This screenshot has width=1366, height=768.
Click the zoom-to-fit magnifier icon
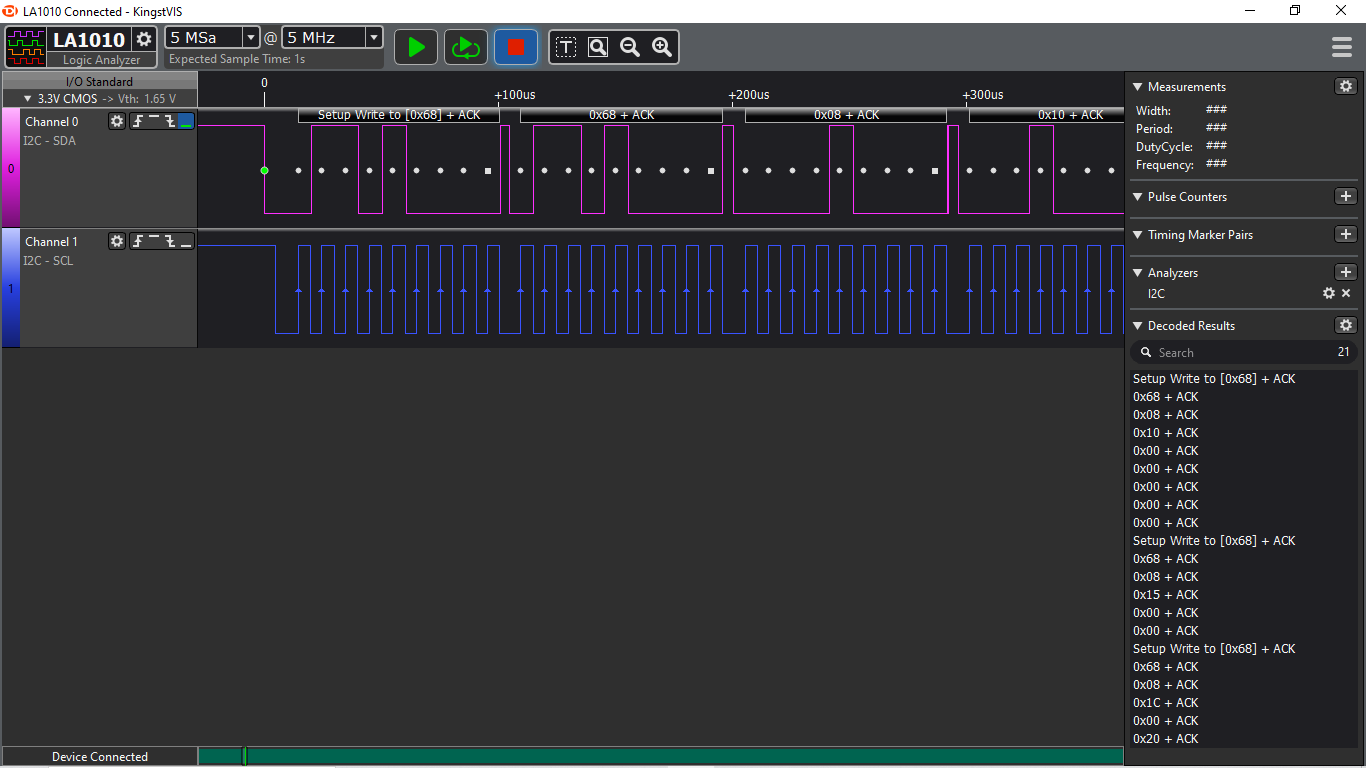(x=598, y=47)
